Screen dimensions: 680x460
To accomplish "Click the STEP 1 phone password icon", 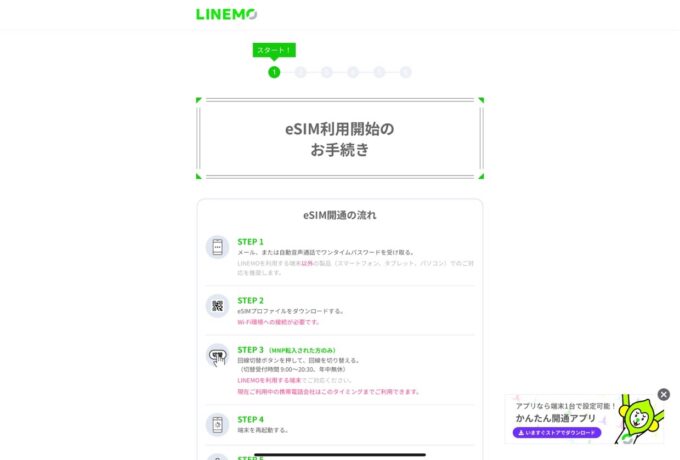I will [x=217, y=247].
